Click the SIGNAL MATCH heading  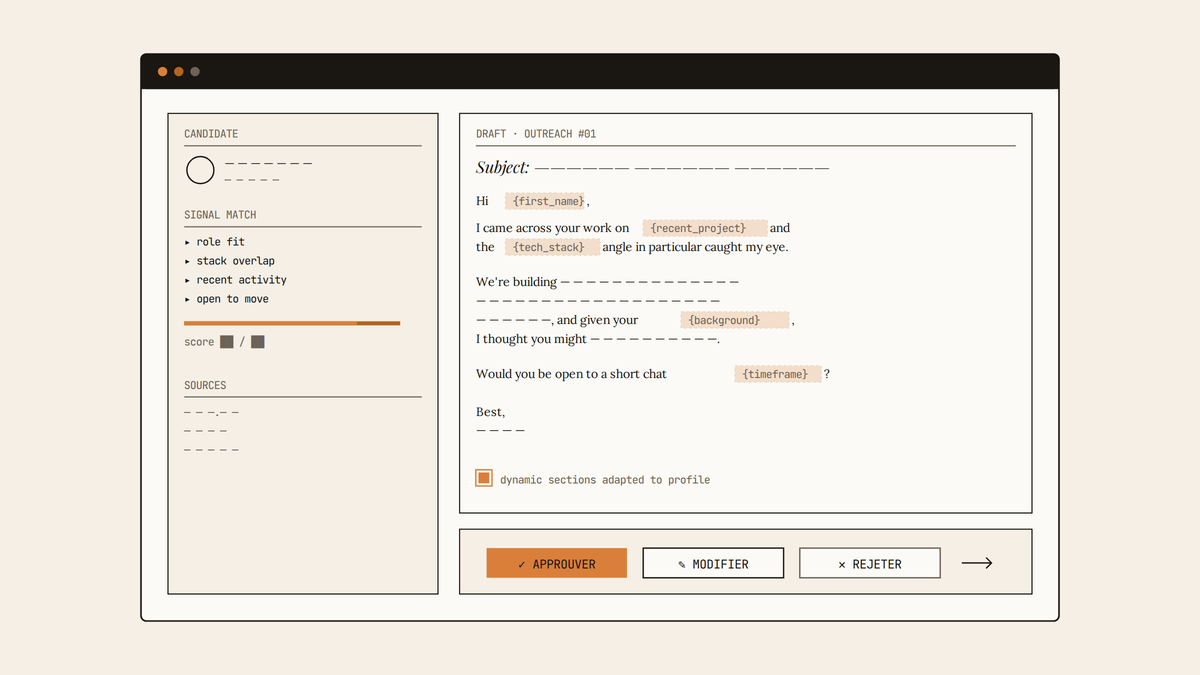220,215
